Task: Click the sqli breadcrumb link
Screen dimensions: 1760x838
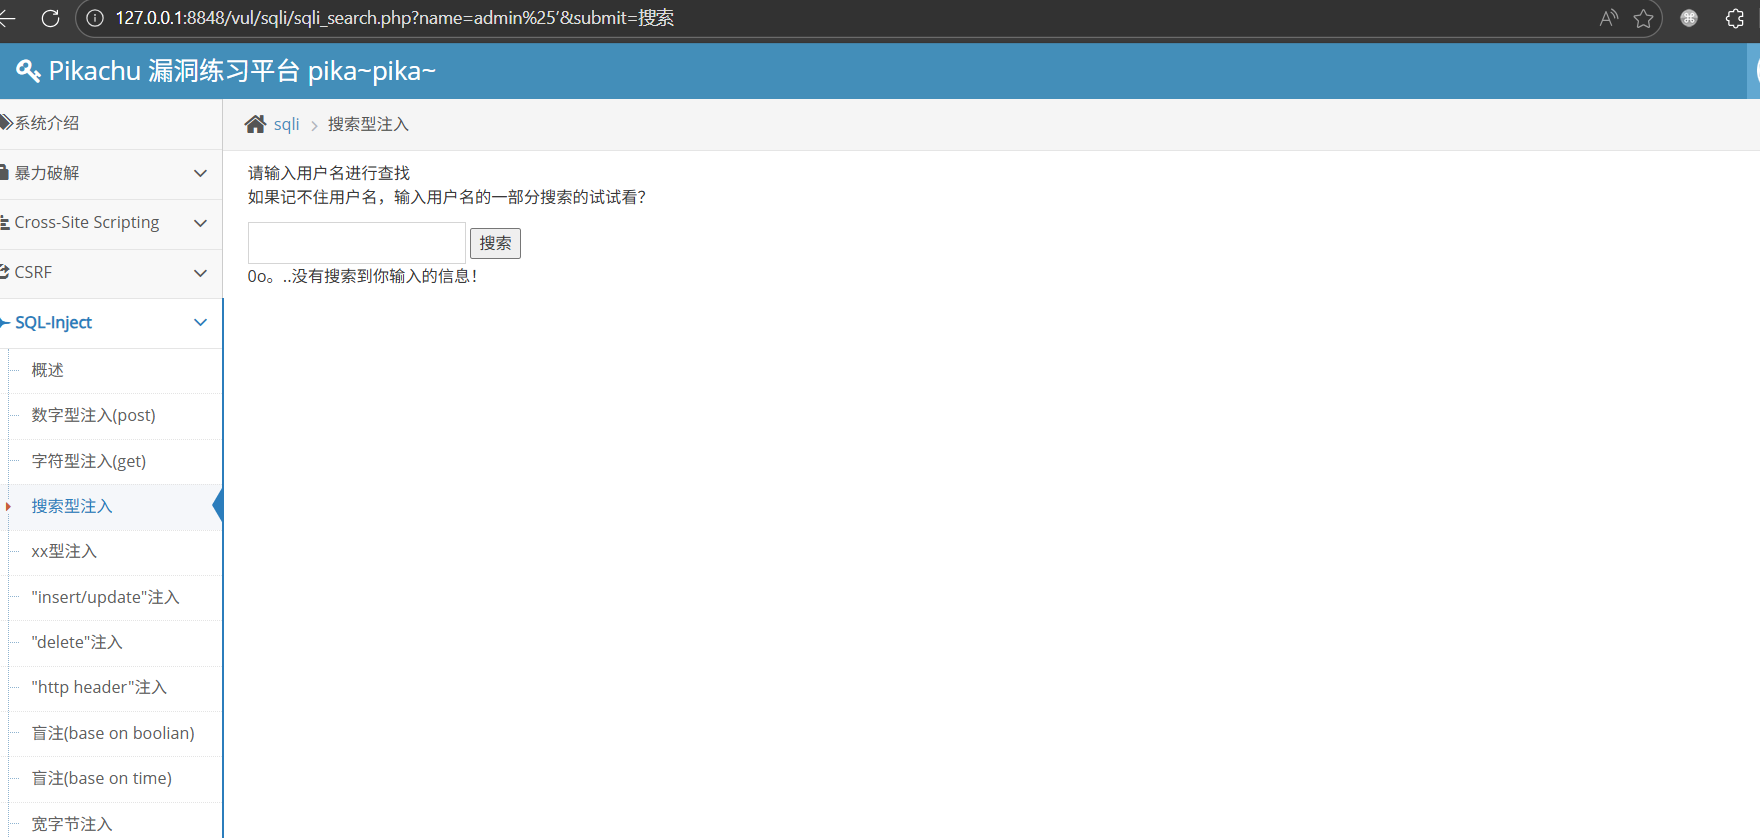Action: pyautogui.click(x=286, y=124)
